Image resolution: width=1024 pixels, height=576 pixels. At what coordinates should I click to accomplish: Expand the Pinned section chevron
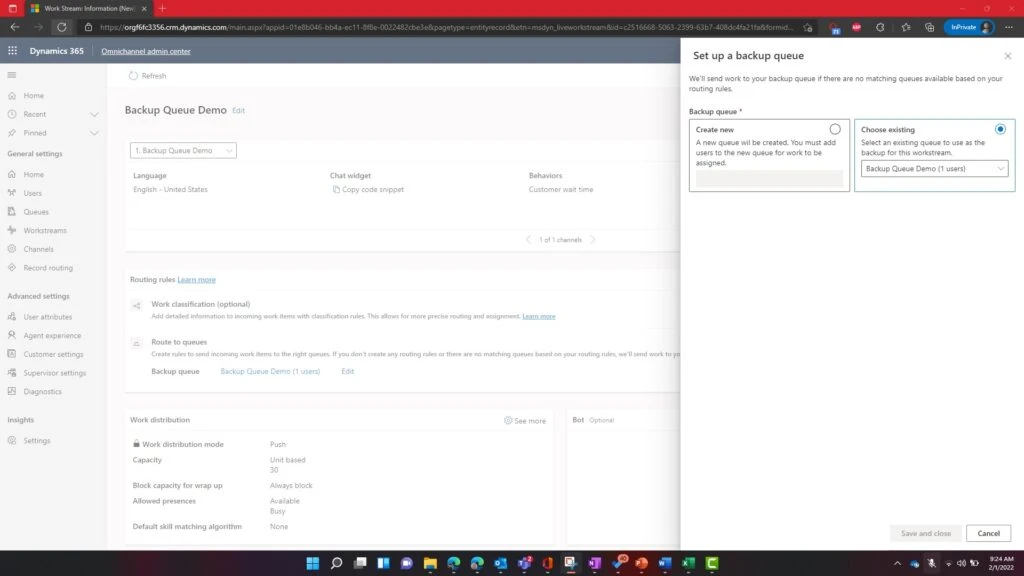[x=94, y=133]
